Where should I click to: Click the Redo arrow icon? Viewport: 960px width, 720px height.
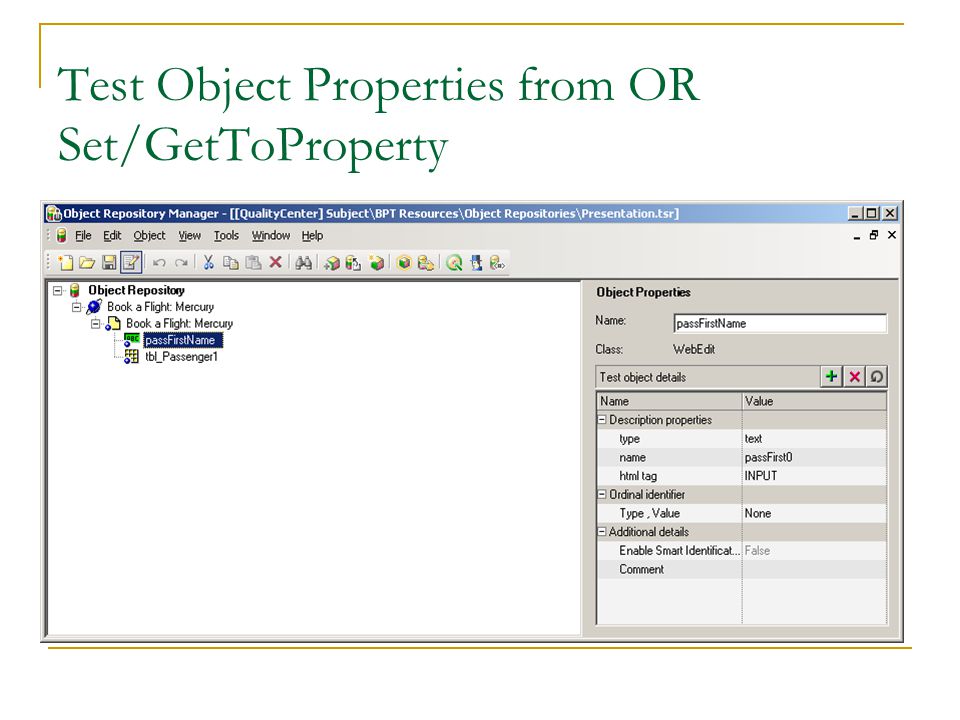coord(181,263)
